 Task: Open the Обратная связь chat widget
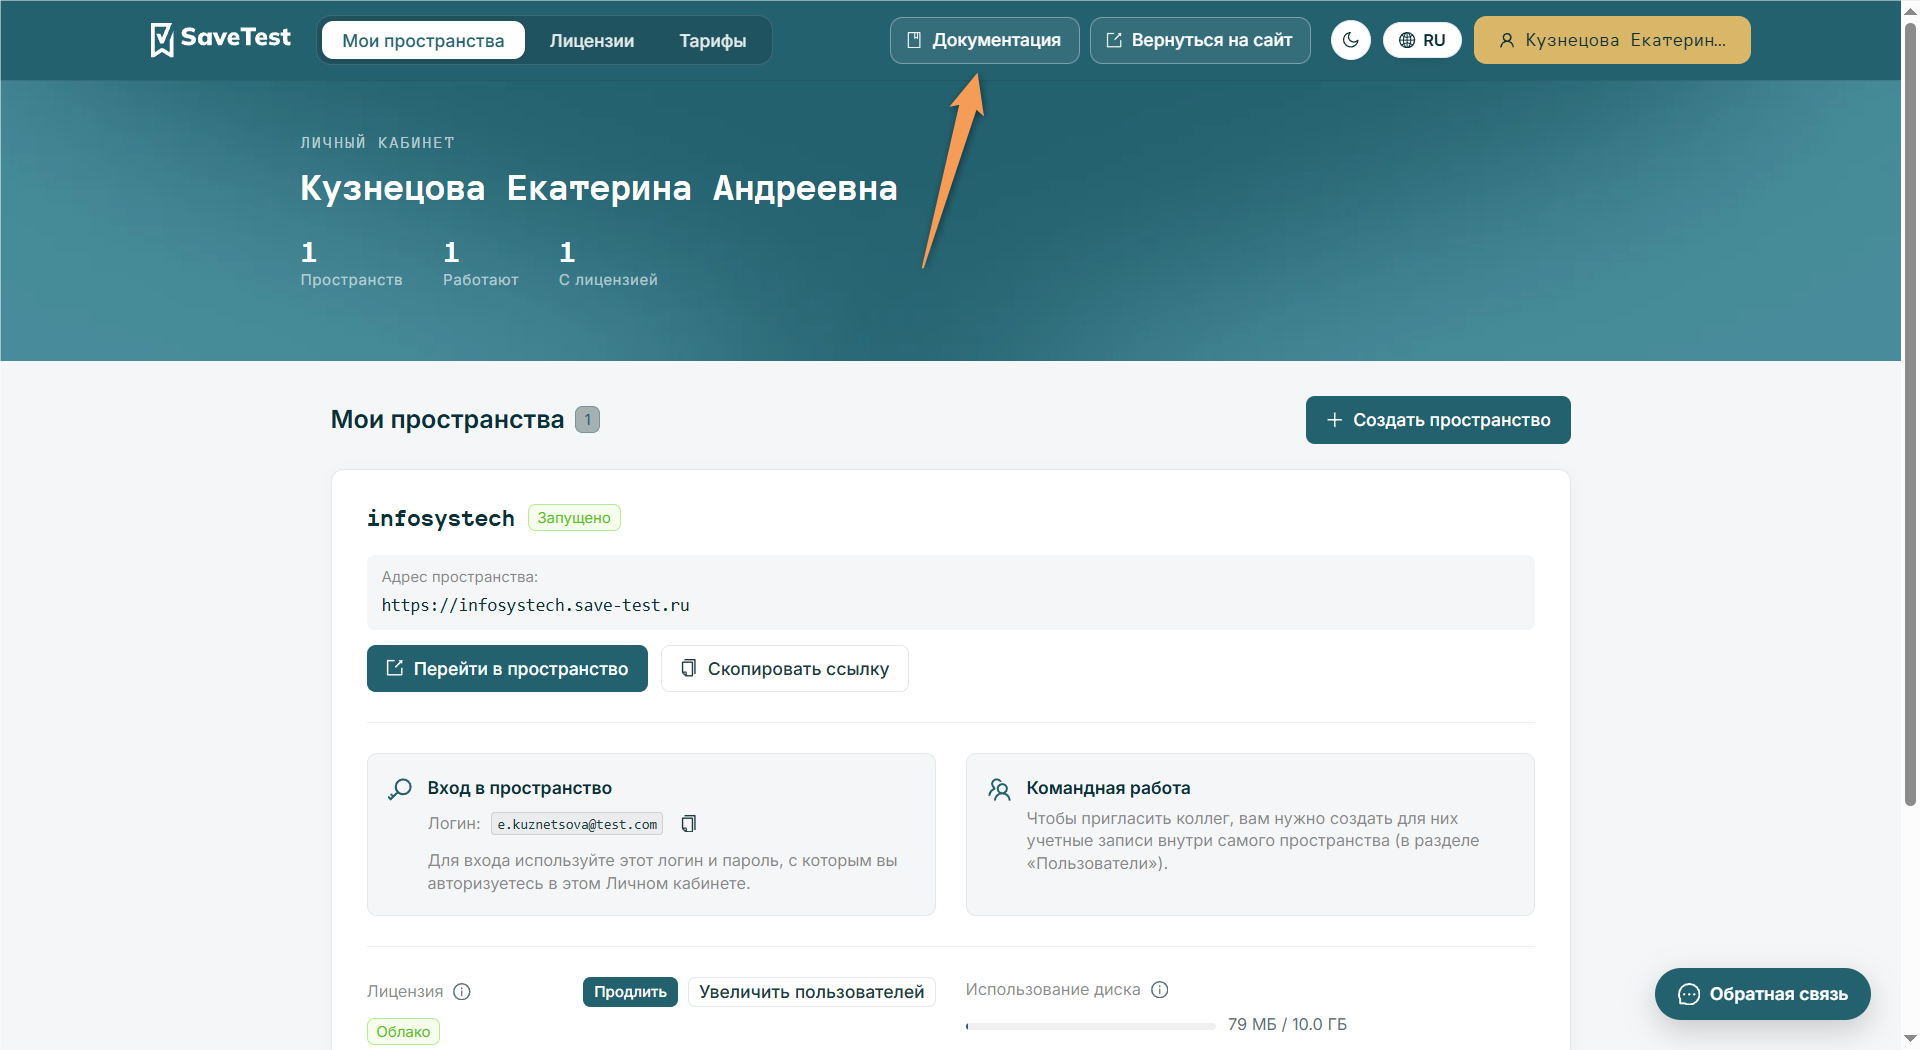point(1762,994)
